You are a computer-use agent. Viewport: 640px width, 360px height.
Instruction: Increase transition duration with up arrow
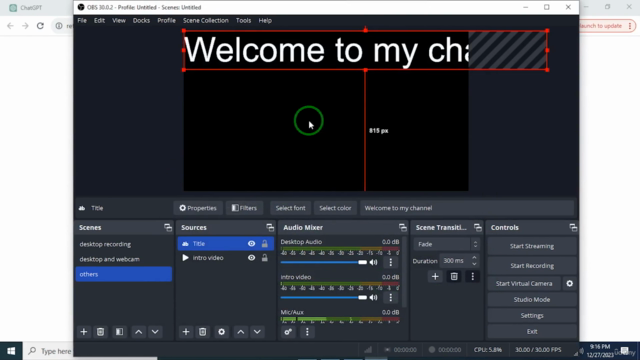pos(474,258)
